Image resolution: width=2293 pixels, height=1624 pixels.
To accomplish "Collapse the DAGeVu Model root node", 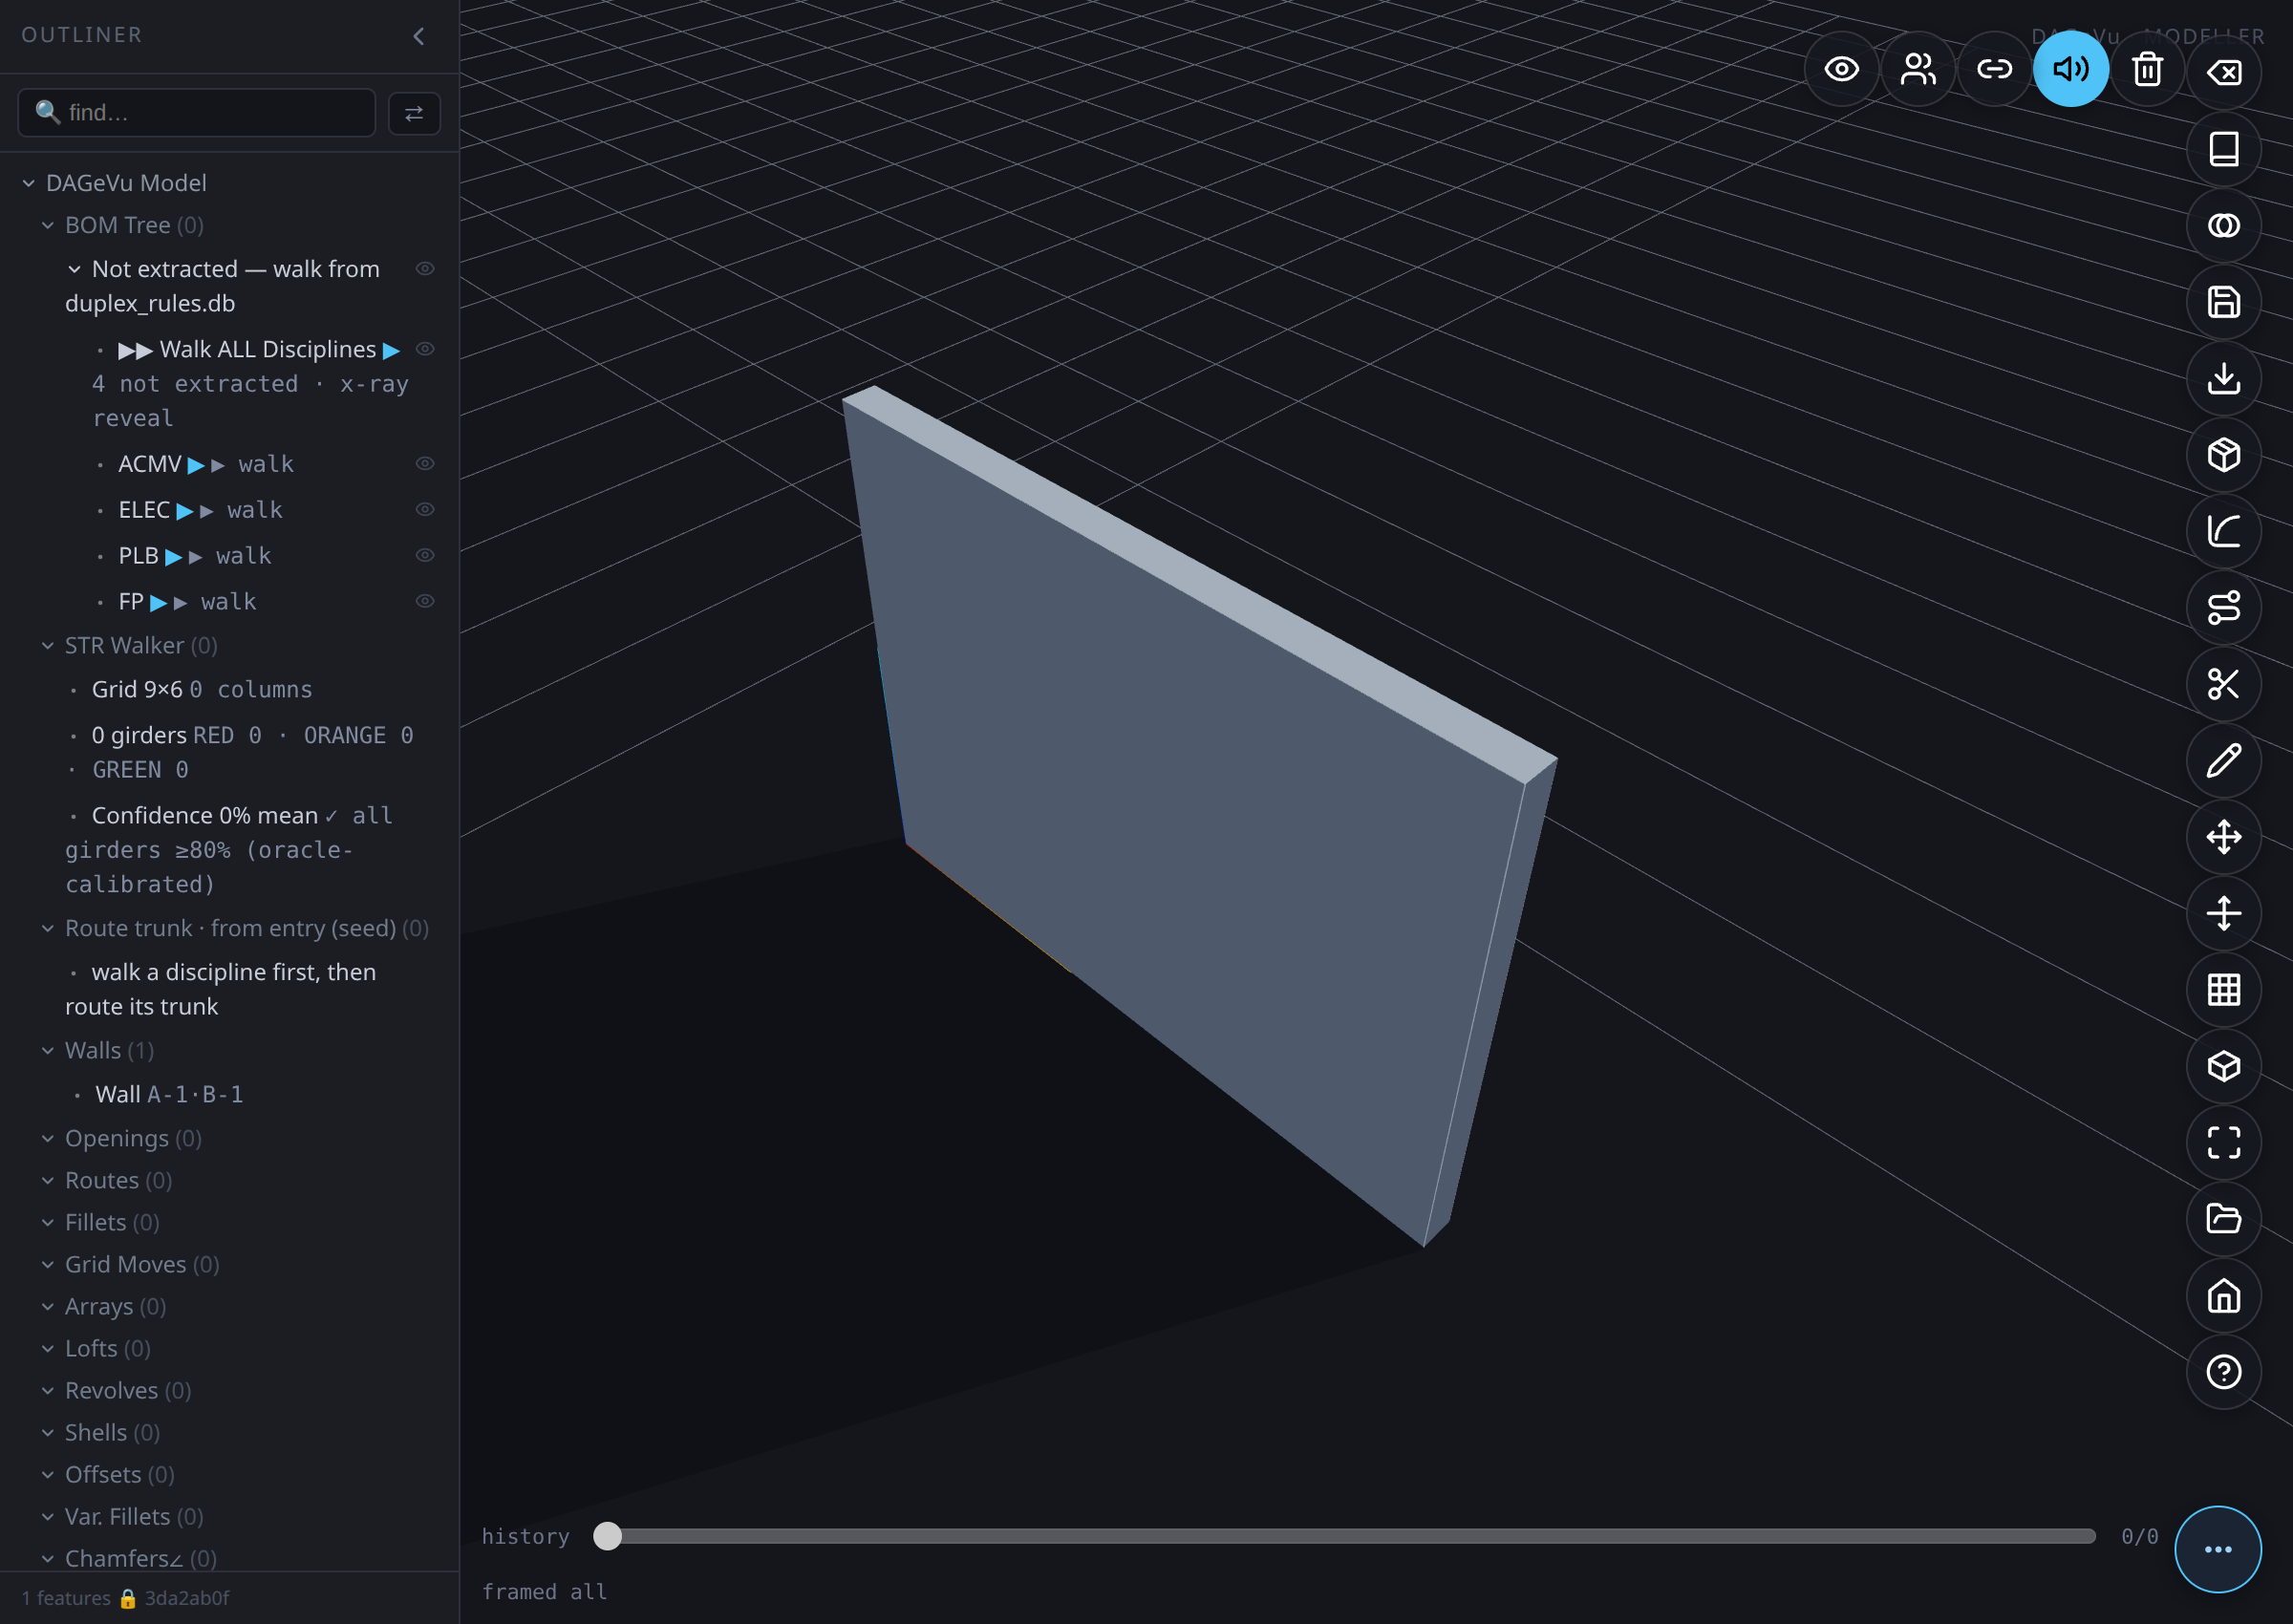I will (x=29, y=183).
